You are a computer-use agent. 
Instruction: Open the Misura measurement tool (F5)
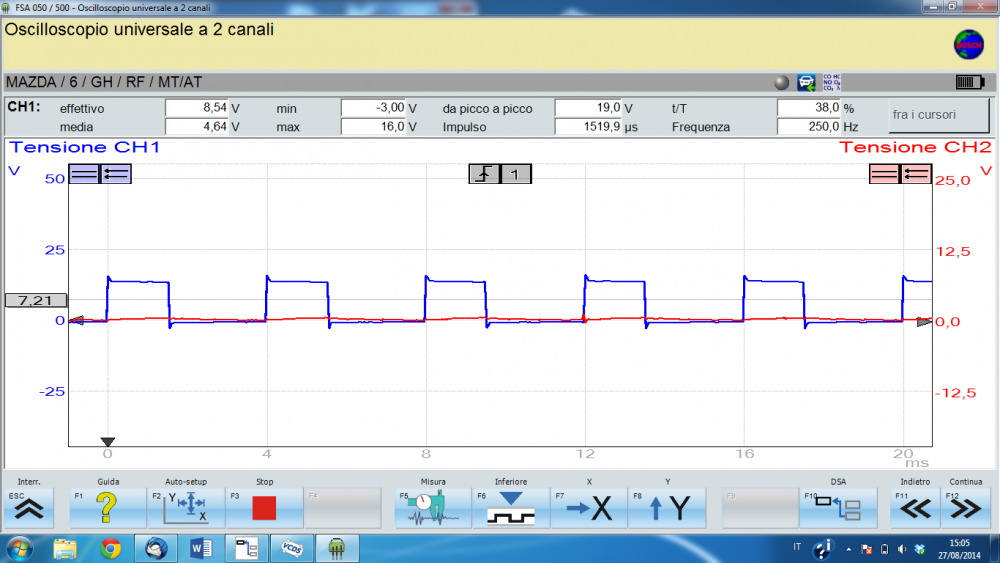click(x=433, y=508)
